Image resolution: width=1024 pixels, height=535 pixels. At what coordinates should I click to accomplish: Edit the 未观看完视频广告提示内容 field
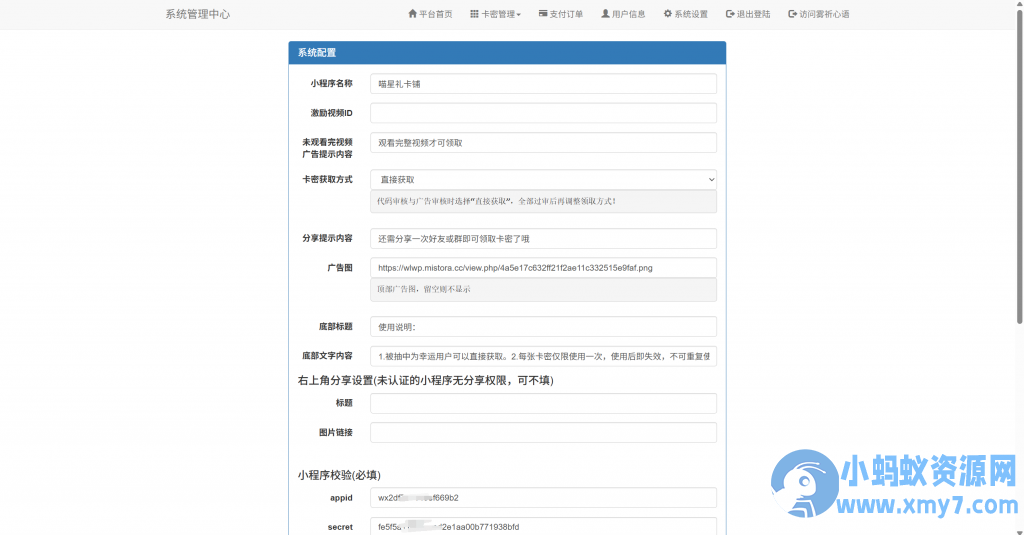[x=543, y=142]
